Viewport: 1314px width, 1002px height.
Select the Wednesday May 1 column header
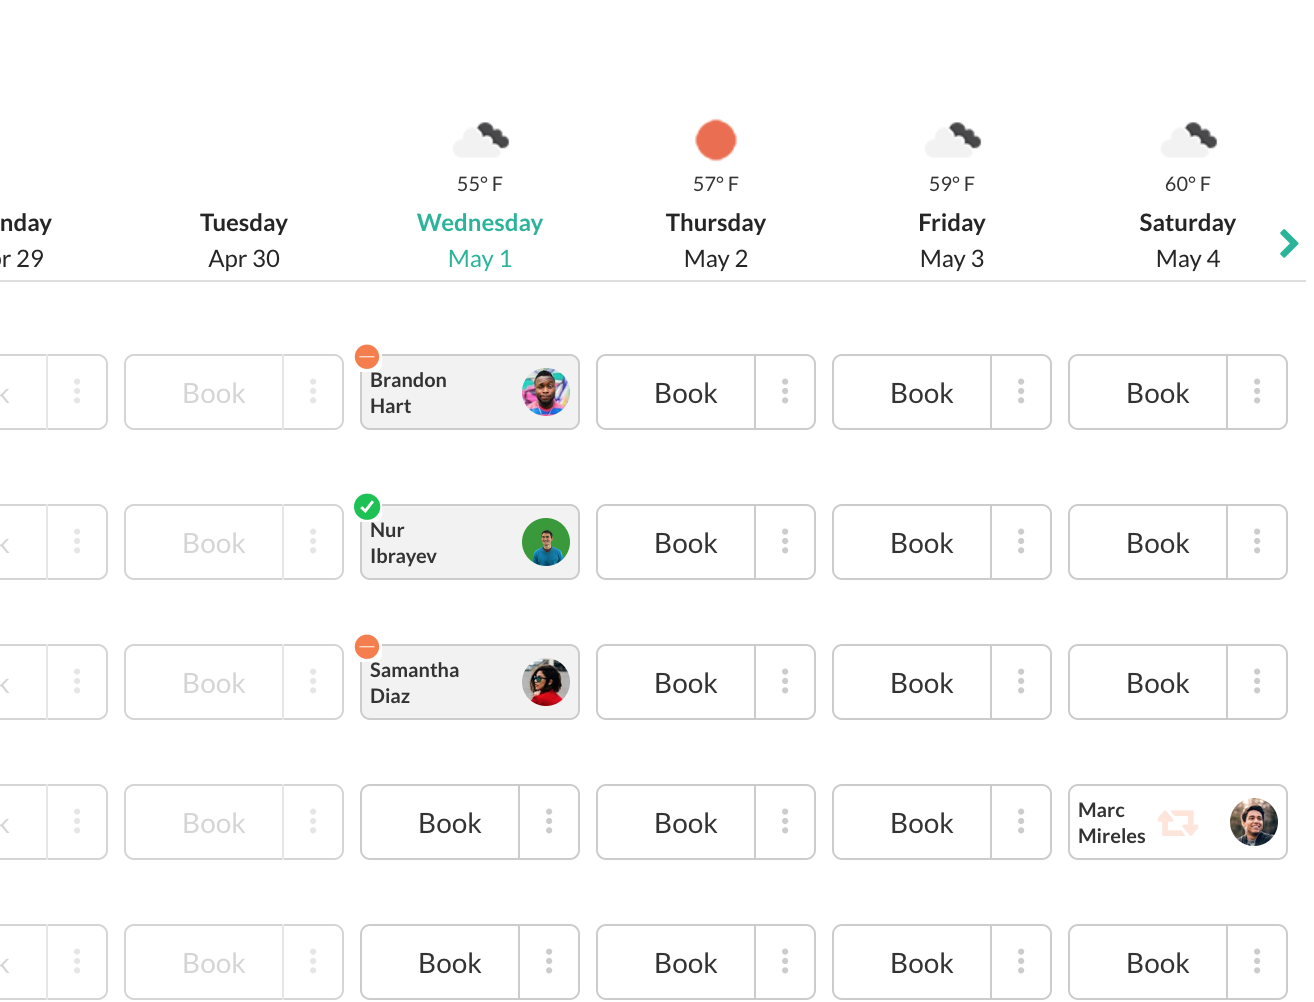[480, 240]
